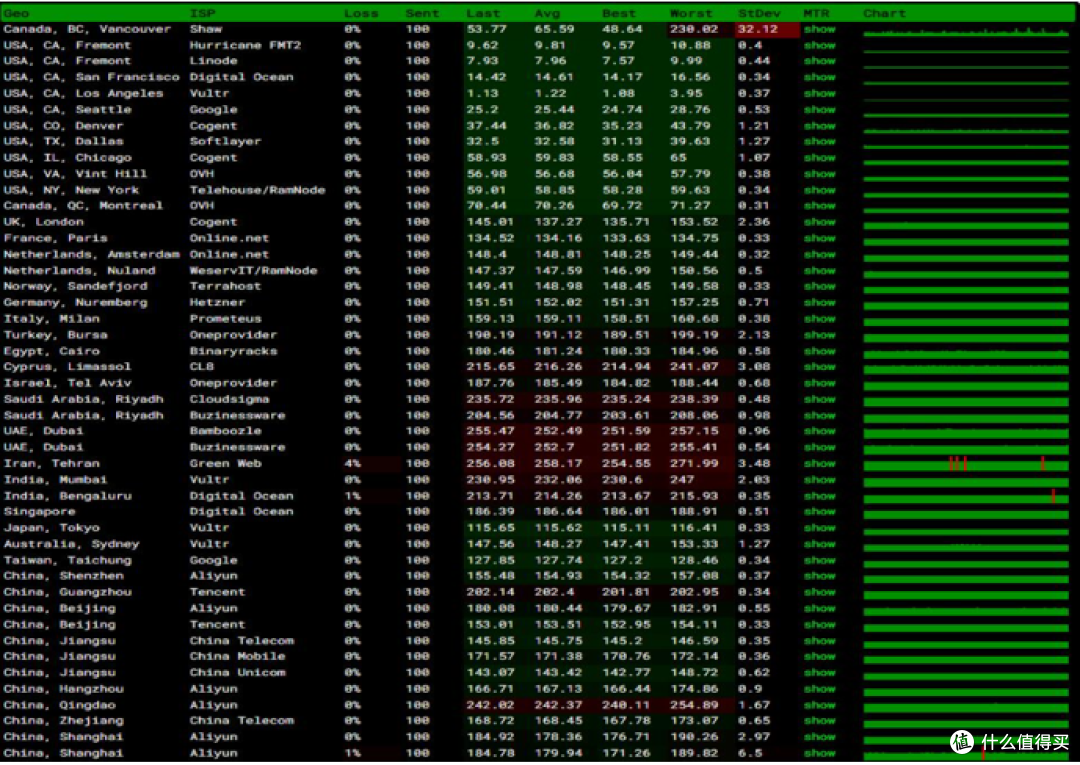Click show in the China Mobile Jiangsu row
The width and height of the screenshot is (1080, 765).
[x=820, y=656]
